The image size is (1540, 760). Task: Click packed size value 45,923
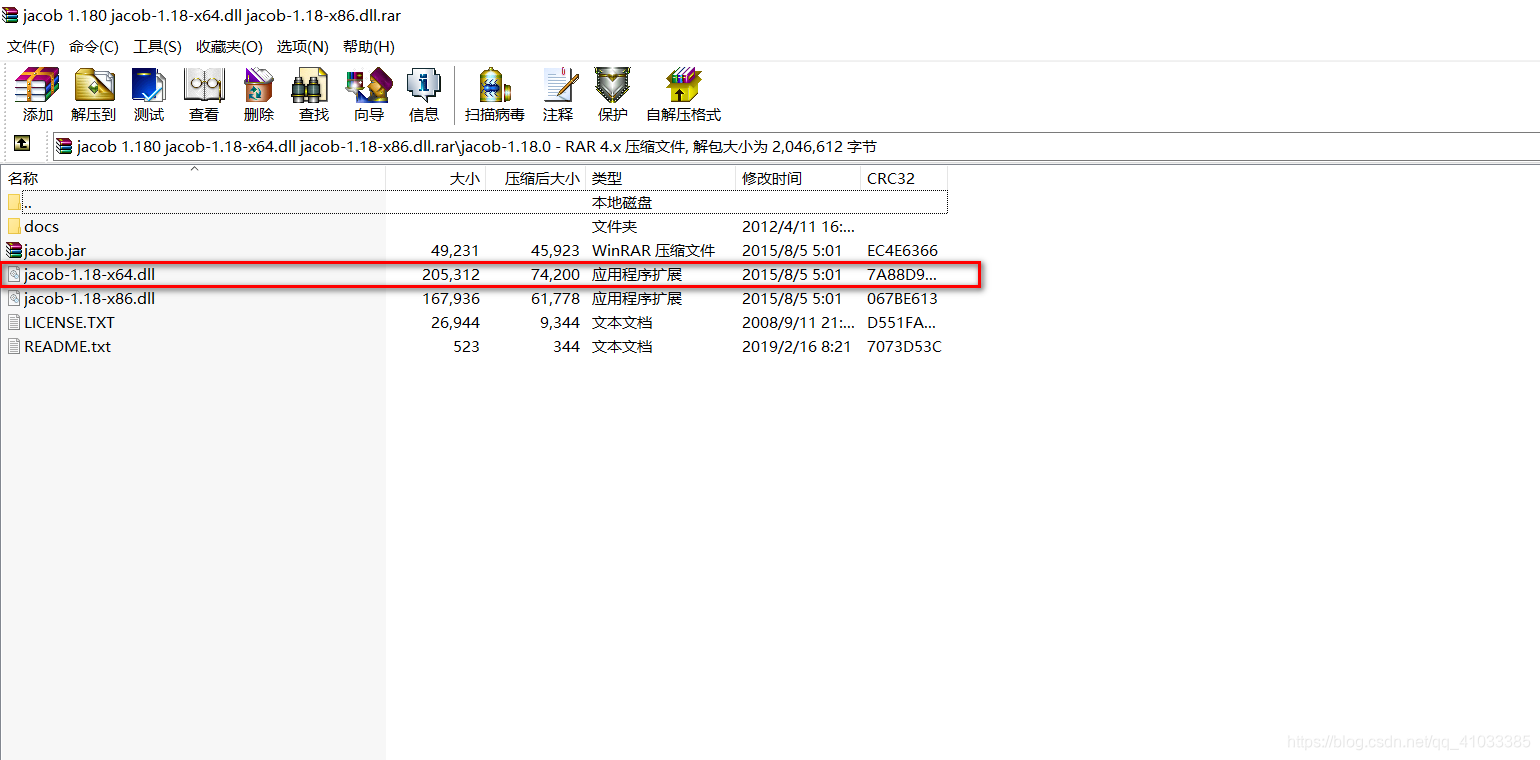pyautogui.click(x=556, y=251)
